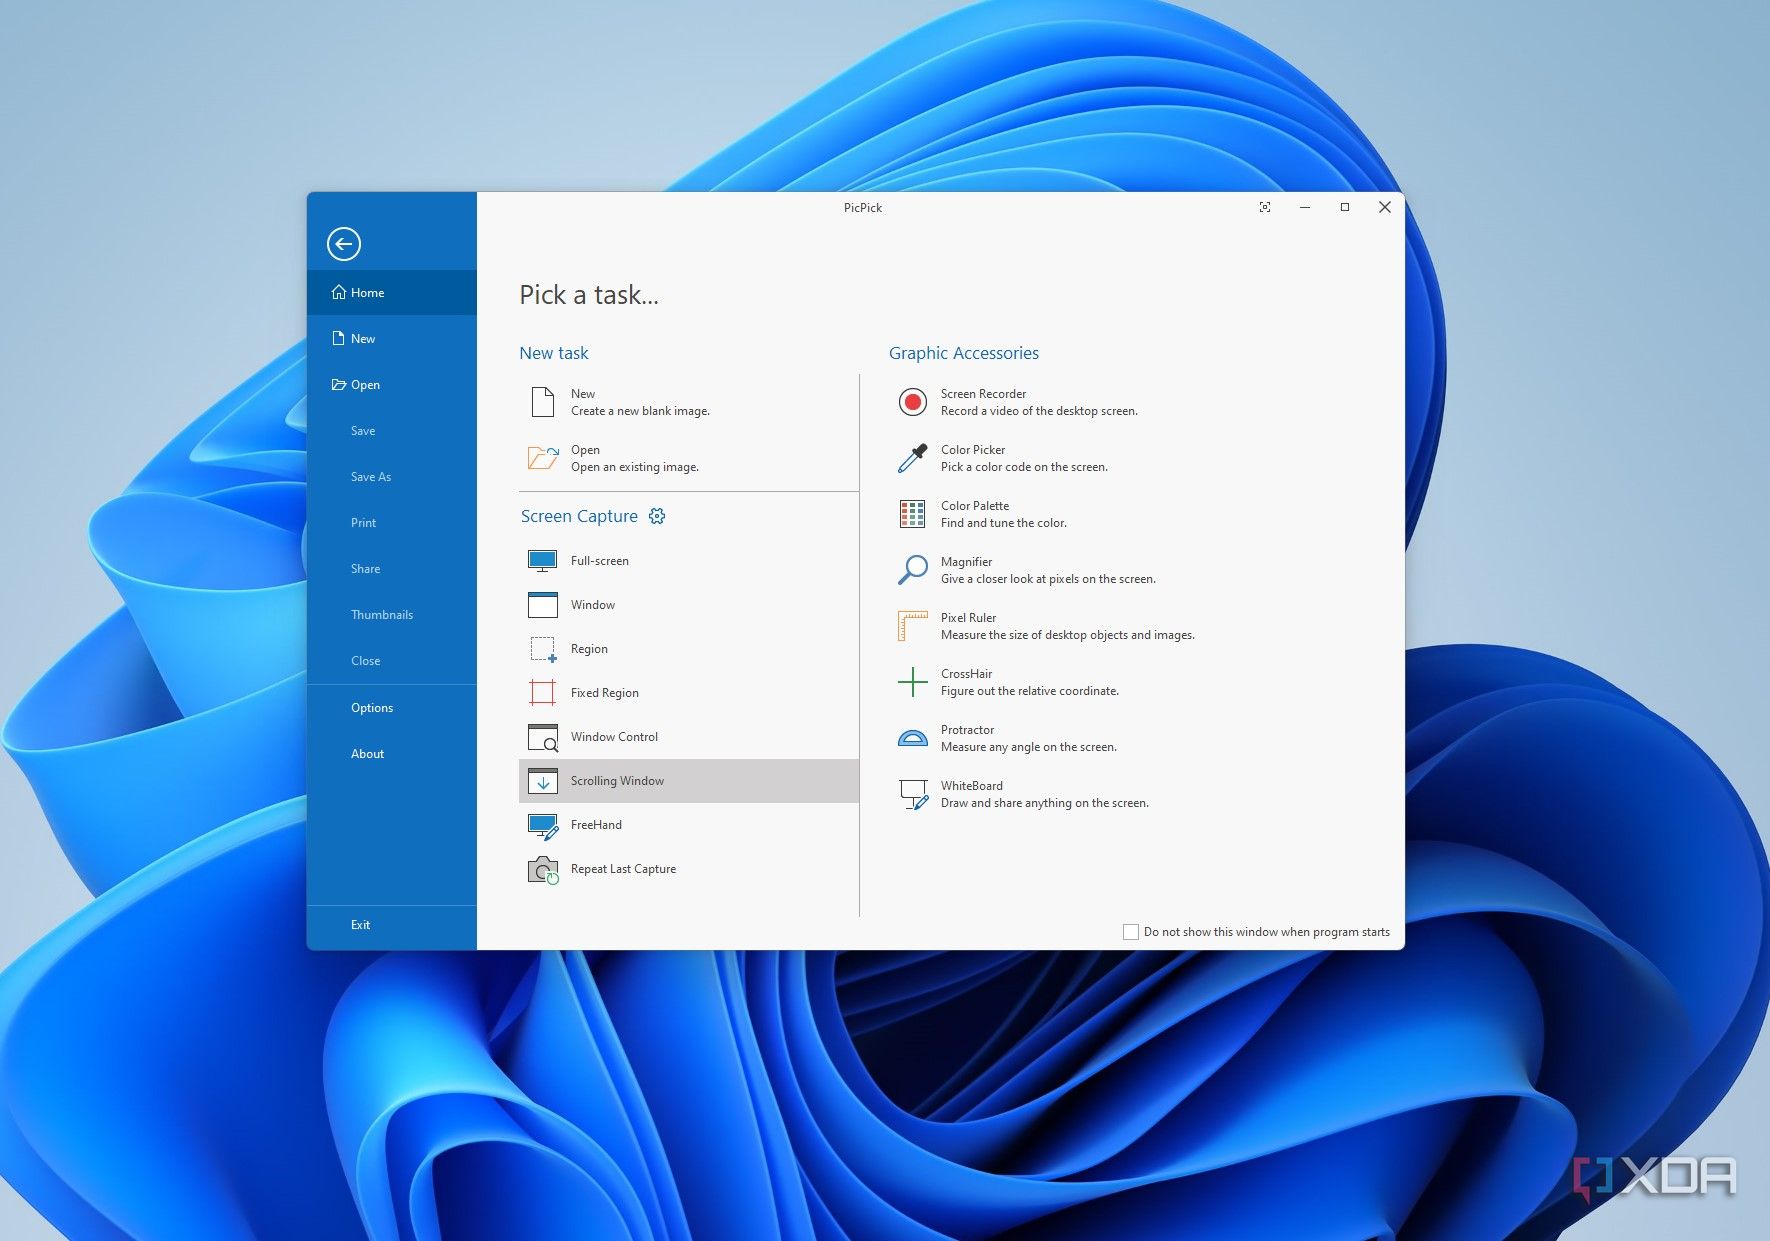The width and height of the screenshot is (1770, 1241).
Task: Click the New page icon in sidebar
Action: [x=339, y=338]
